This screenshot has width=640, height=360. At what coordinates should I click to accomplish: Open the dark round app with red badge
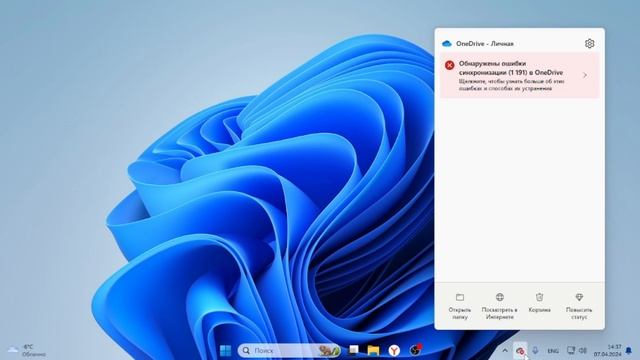tap(415, 350)
